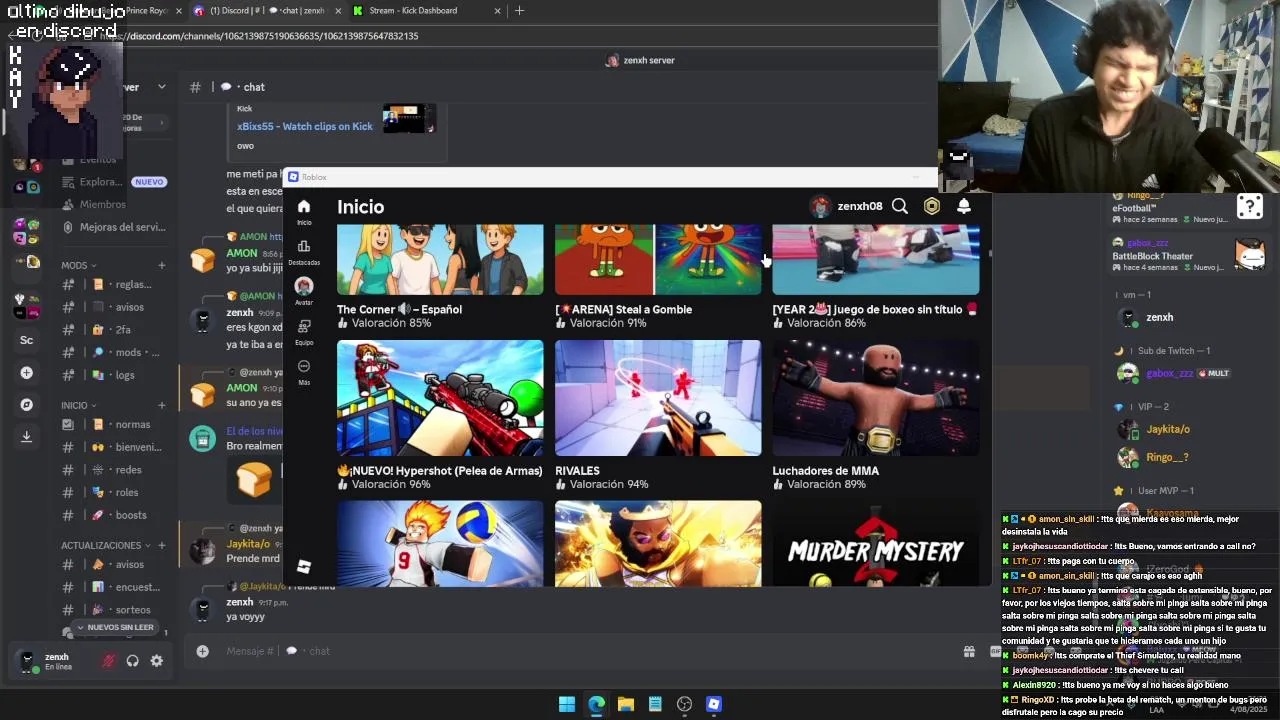
Task: Click the Download apps icon in Discord
Action: 27,437
